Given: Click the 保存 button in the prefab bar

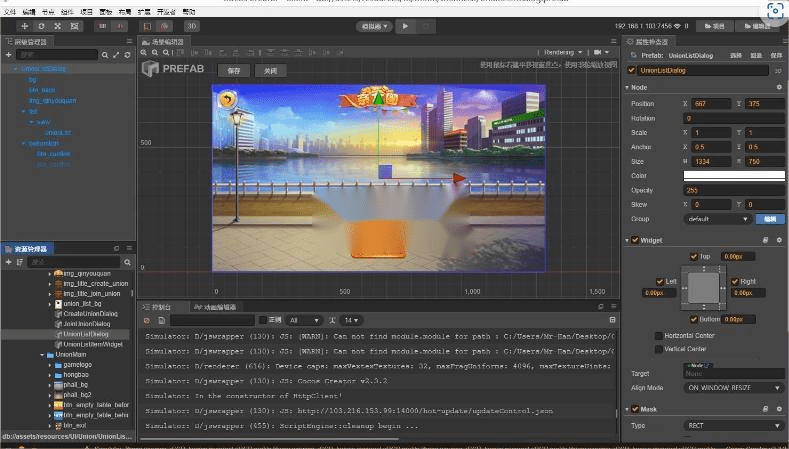Looking at the screenshot, I should pos(234,71).
